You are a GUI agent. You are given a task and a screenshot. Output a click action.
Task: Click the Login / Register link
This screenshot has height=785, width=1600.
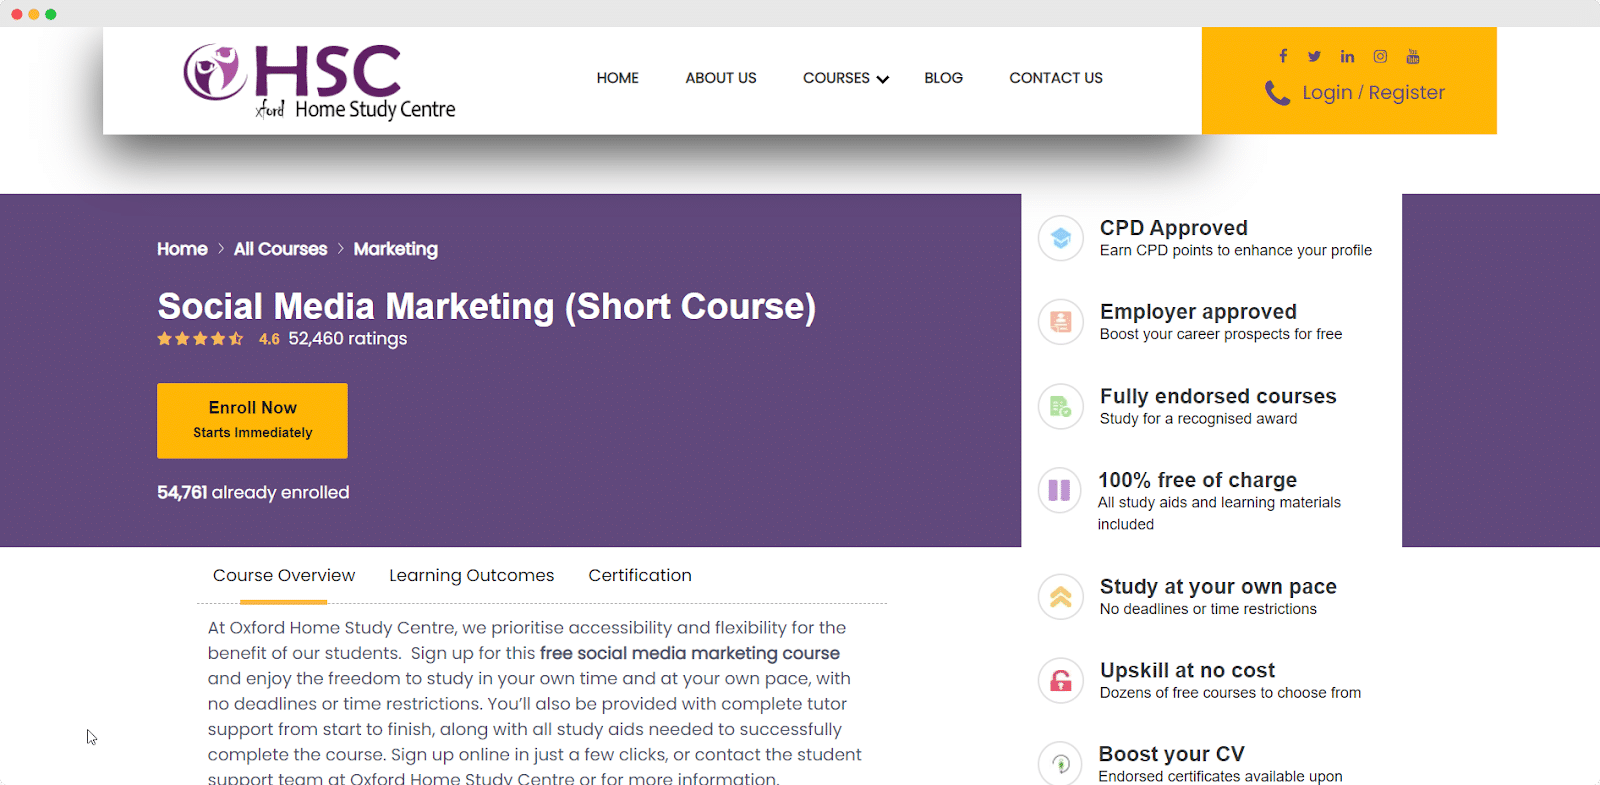coord(1373,93)
